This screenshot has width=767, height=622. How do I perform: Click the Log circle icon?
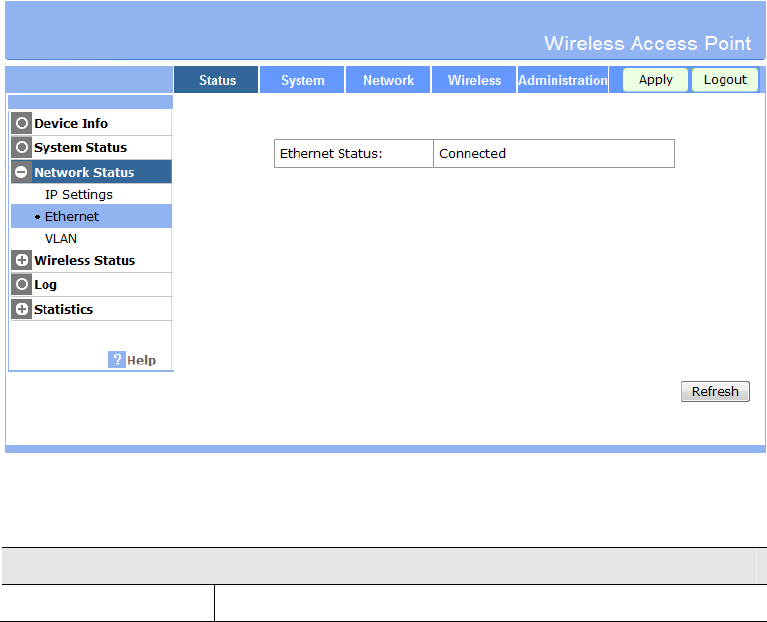[22, 284]
